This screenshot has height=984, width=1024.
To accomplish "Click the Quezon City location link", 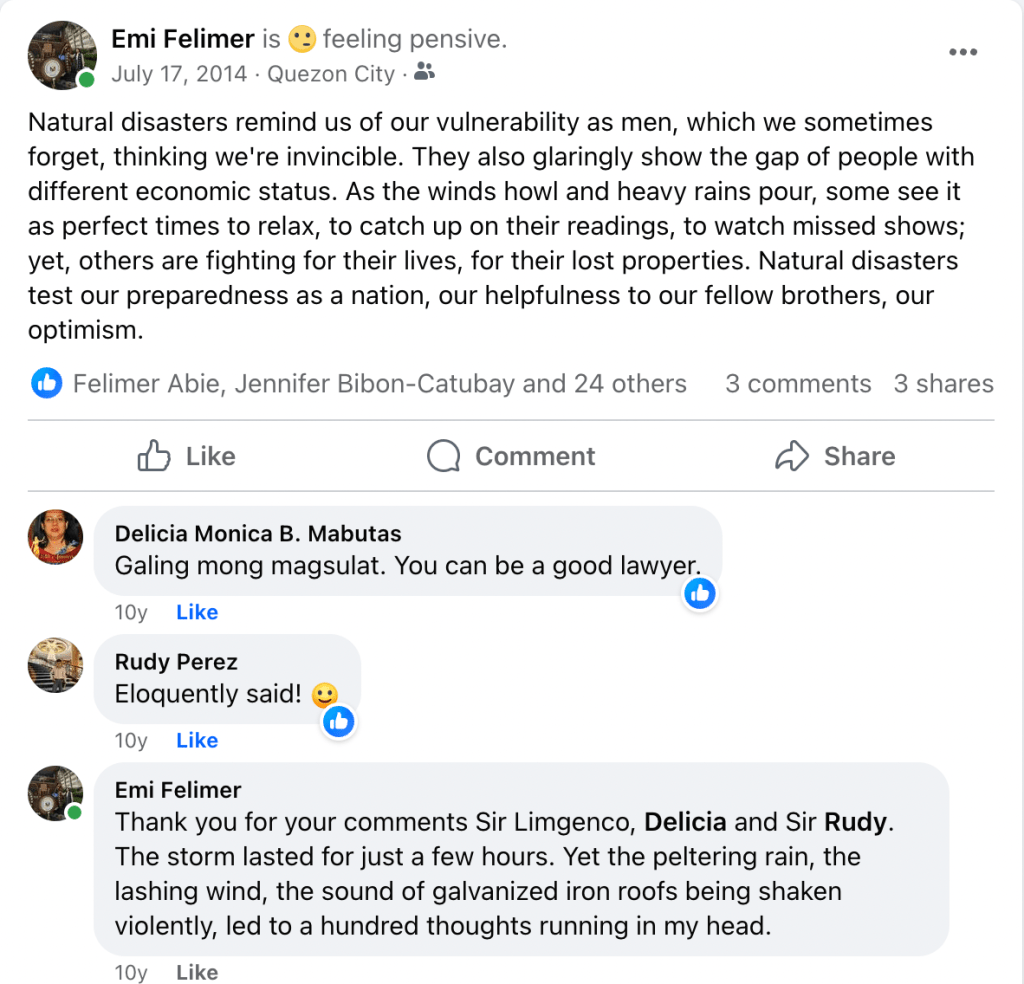I will click(x=330, y=73).
